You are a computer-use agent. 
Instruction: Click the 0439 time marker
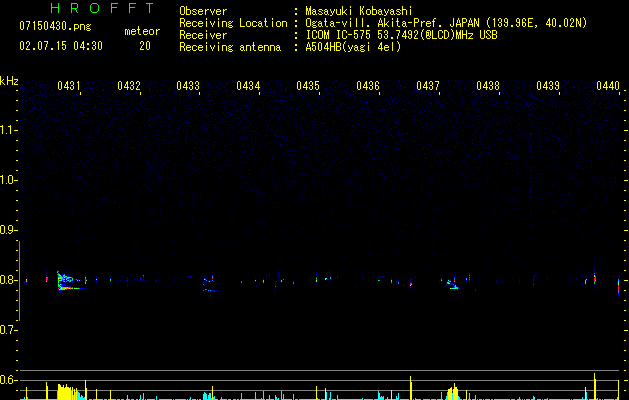[x=548, y=85]
